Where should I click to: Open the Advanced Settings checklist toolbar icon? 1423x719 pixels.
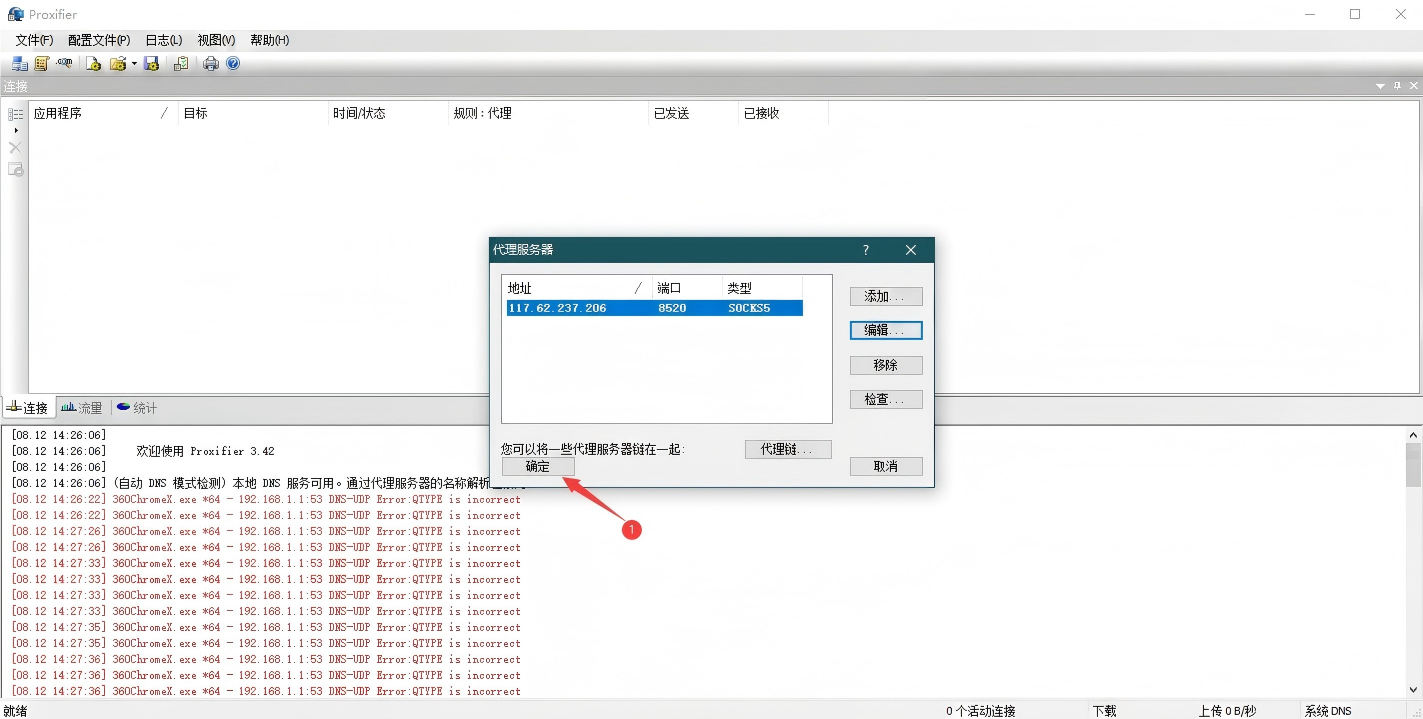[x=181, y=64]
